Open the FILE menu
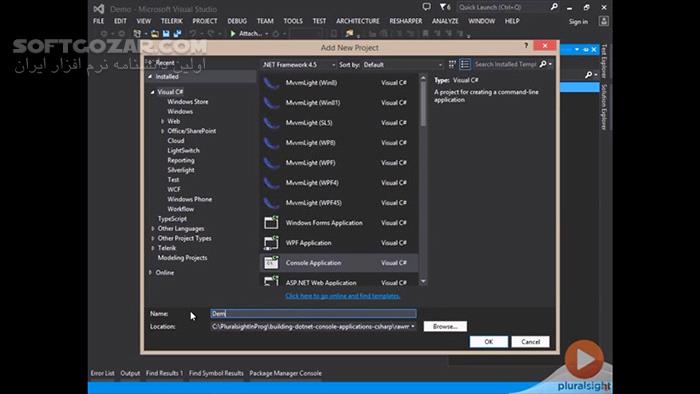Image resolution: width=700 pixels, height=394 pixels. point(98,21)
